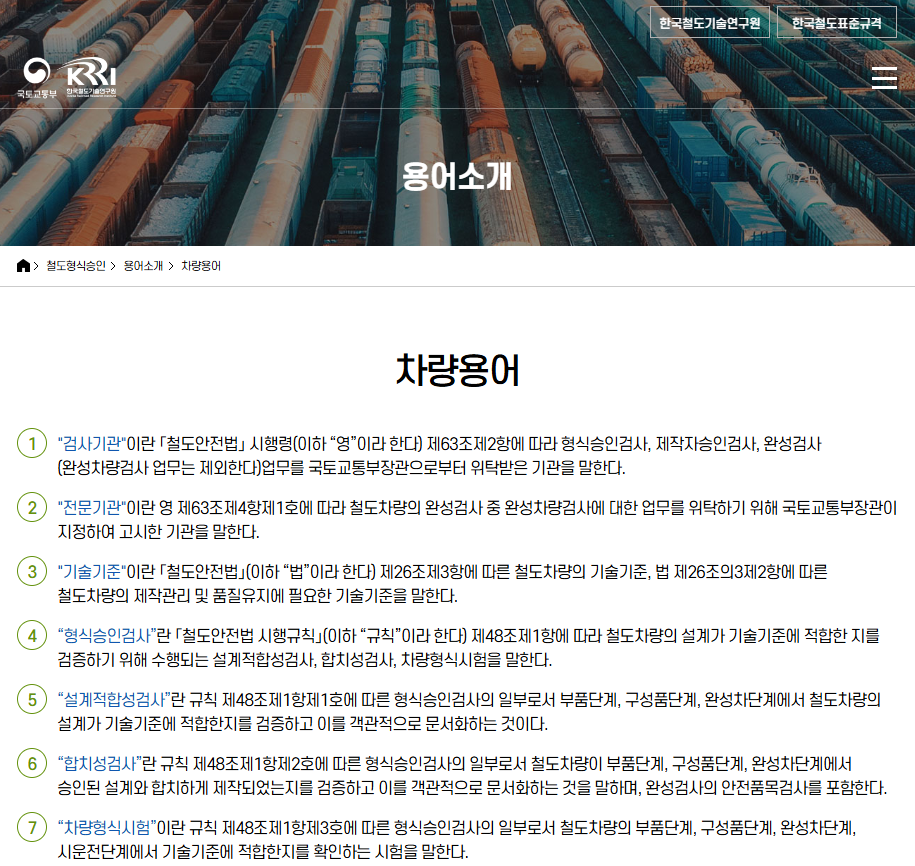Image resolution: width=915 pixels, height=866 pixels.
Task: Click the green term "형식승인검사"
Action: click(x=105, y=636)
